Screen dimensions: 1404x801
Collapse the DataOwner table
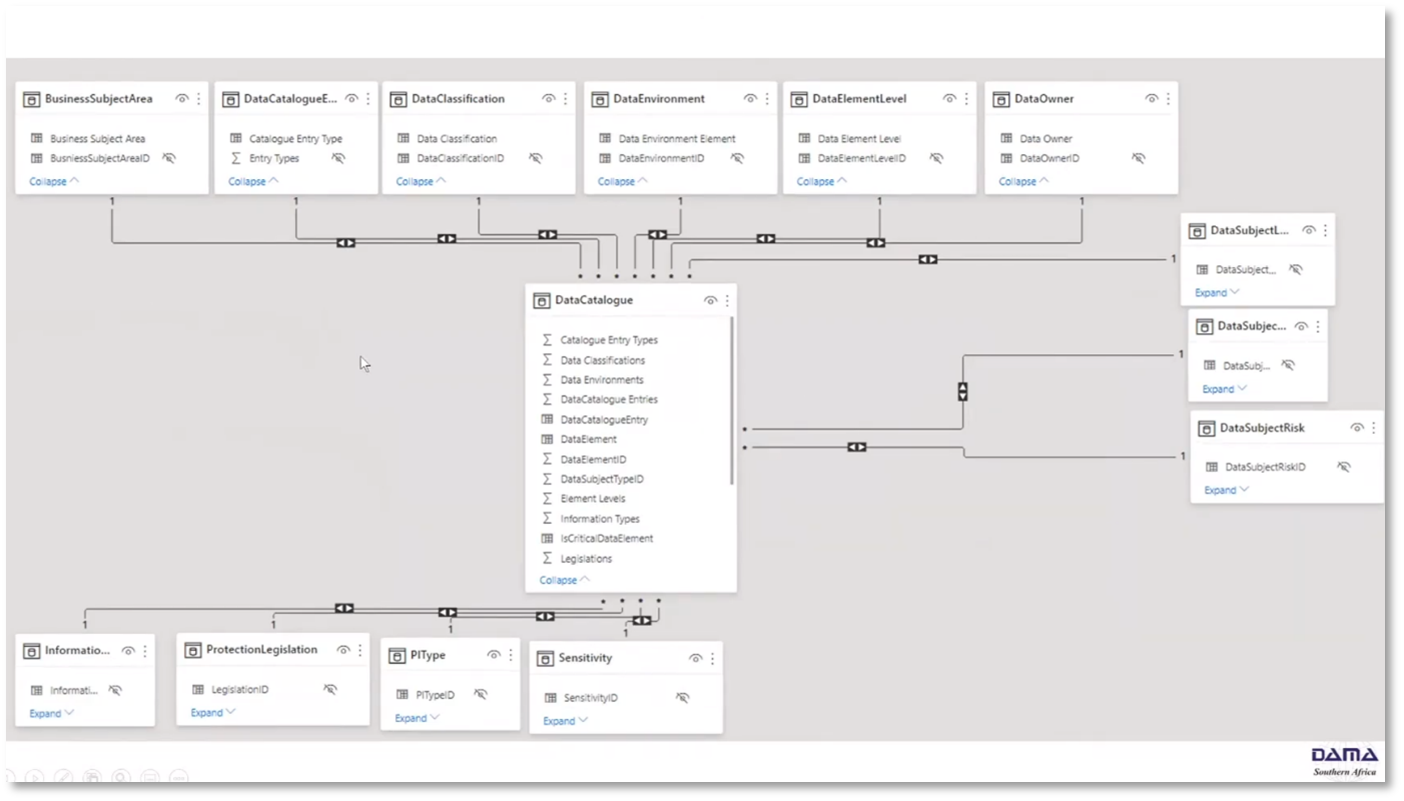1024,181
